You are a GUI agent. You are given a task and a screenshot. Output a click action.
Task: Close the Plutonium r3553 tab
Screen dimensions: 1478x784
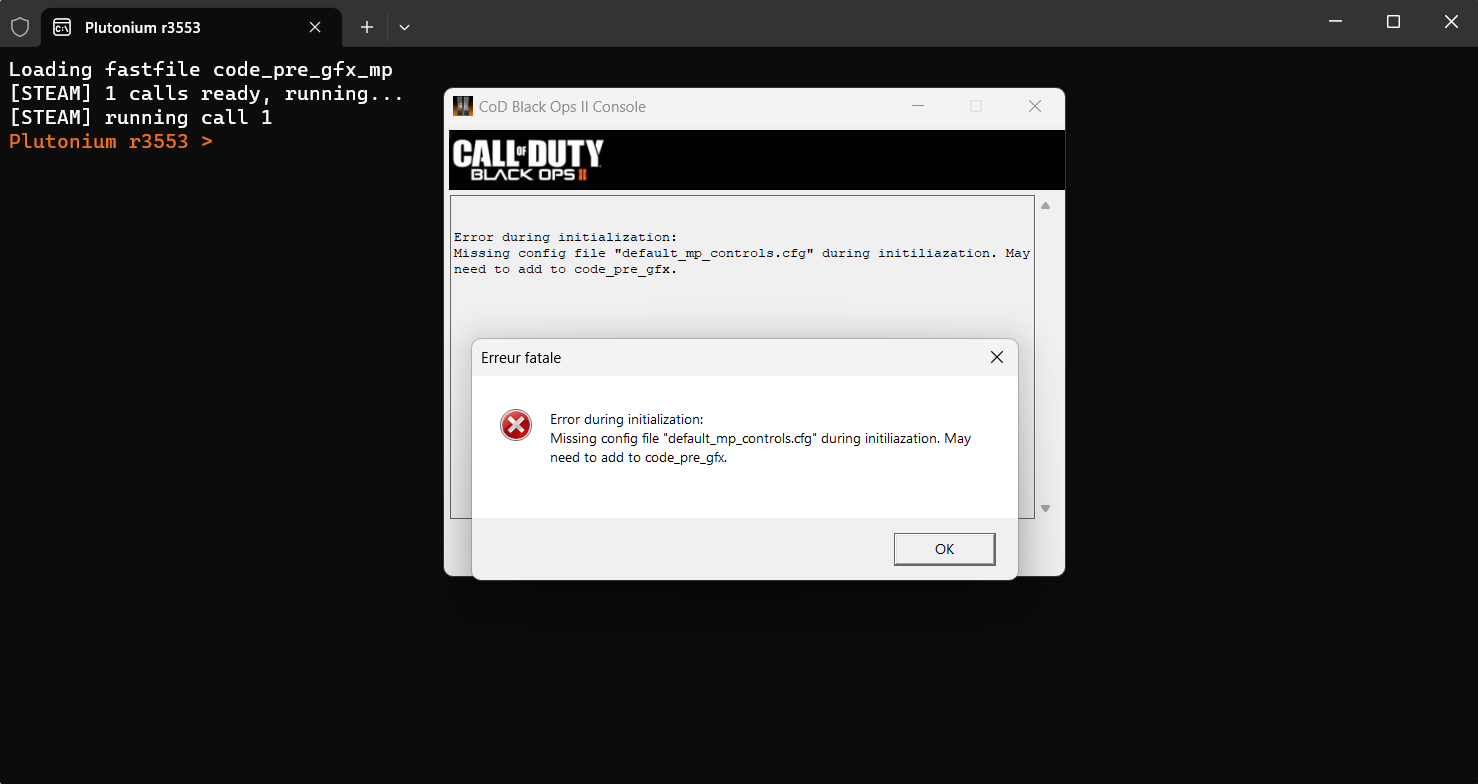point(315,27)
